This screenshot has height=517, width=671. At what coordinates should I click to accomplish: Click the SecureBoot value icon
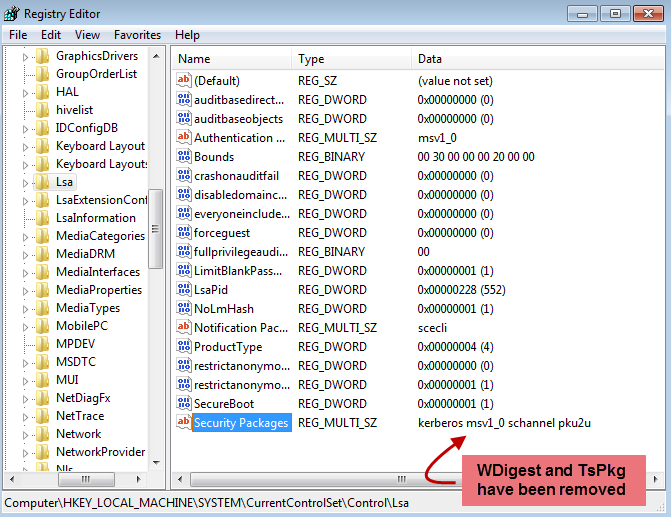point(183,404)
